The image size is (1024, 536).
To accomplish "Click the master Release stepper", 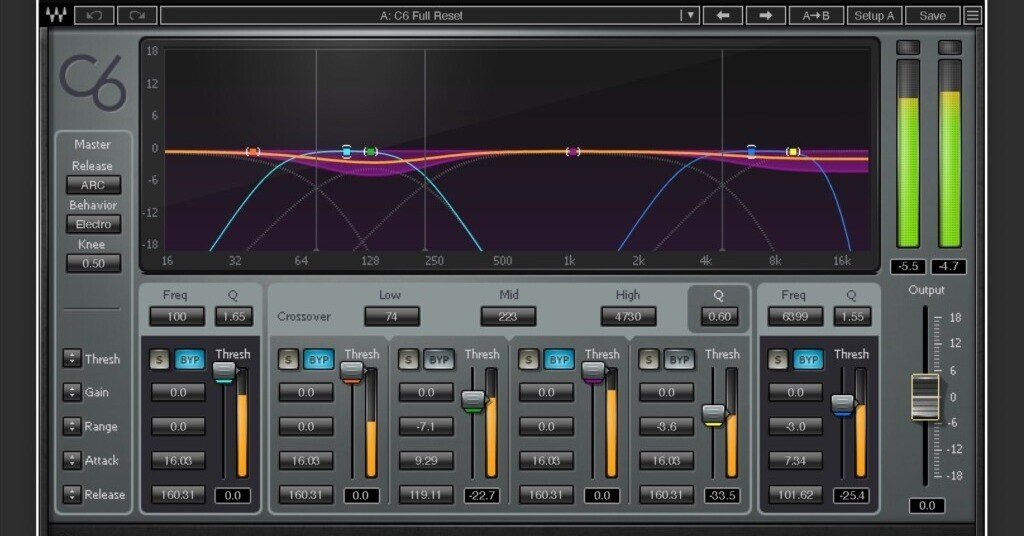I will 72,494.
